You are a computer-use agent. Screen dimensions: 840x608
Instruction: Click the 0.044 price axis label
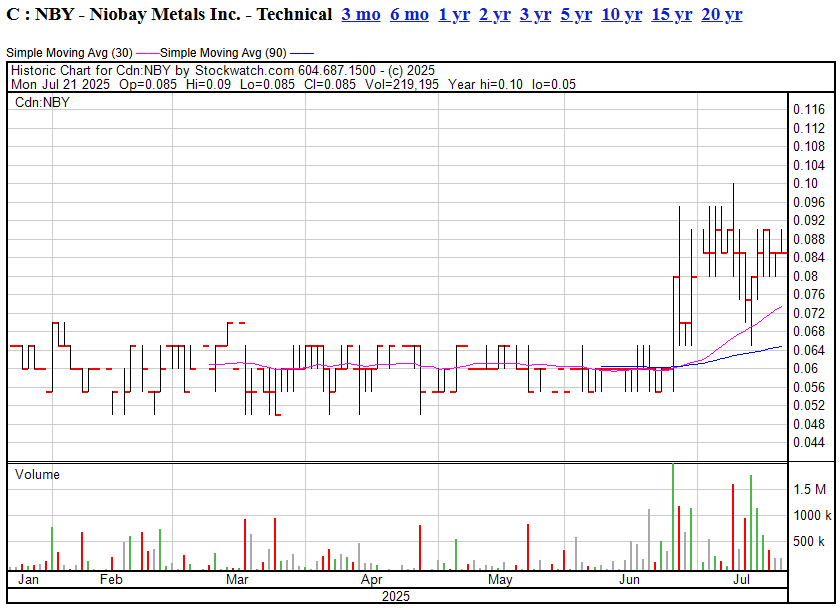point(809,443)
